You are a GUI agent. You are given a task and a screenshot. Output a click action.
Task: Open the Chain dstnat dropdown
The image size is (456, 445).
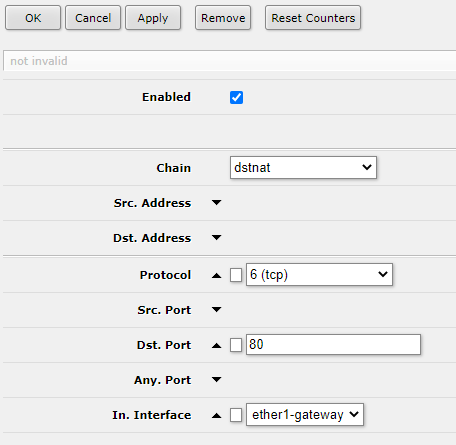click(303, 167)
